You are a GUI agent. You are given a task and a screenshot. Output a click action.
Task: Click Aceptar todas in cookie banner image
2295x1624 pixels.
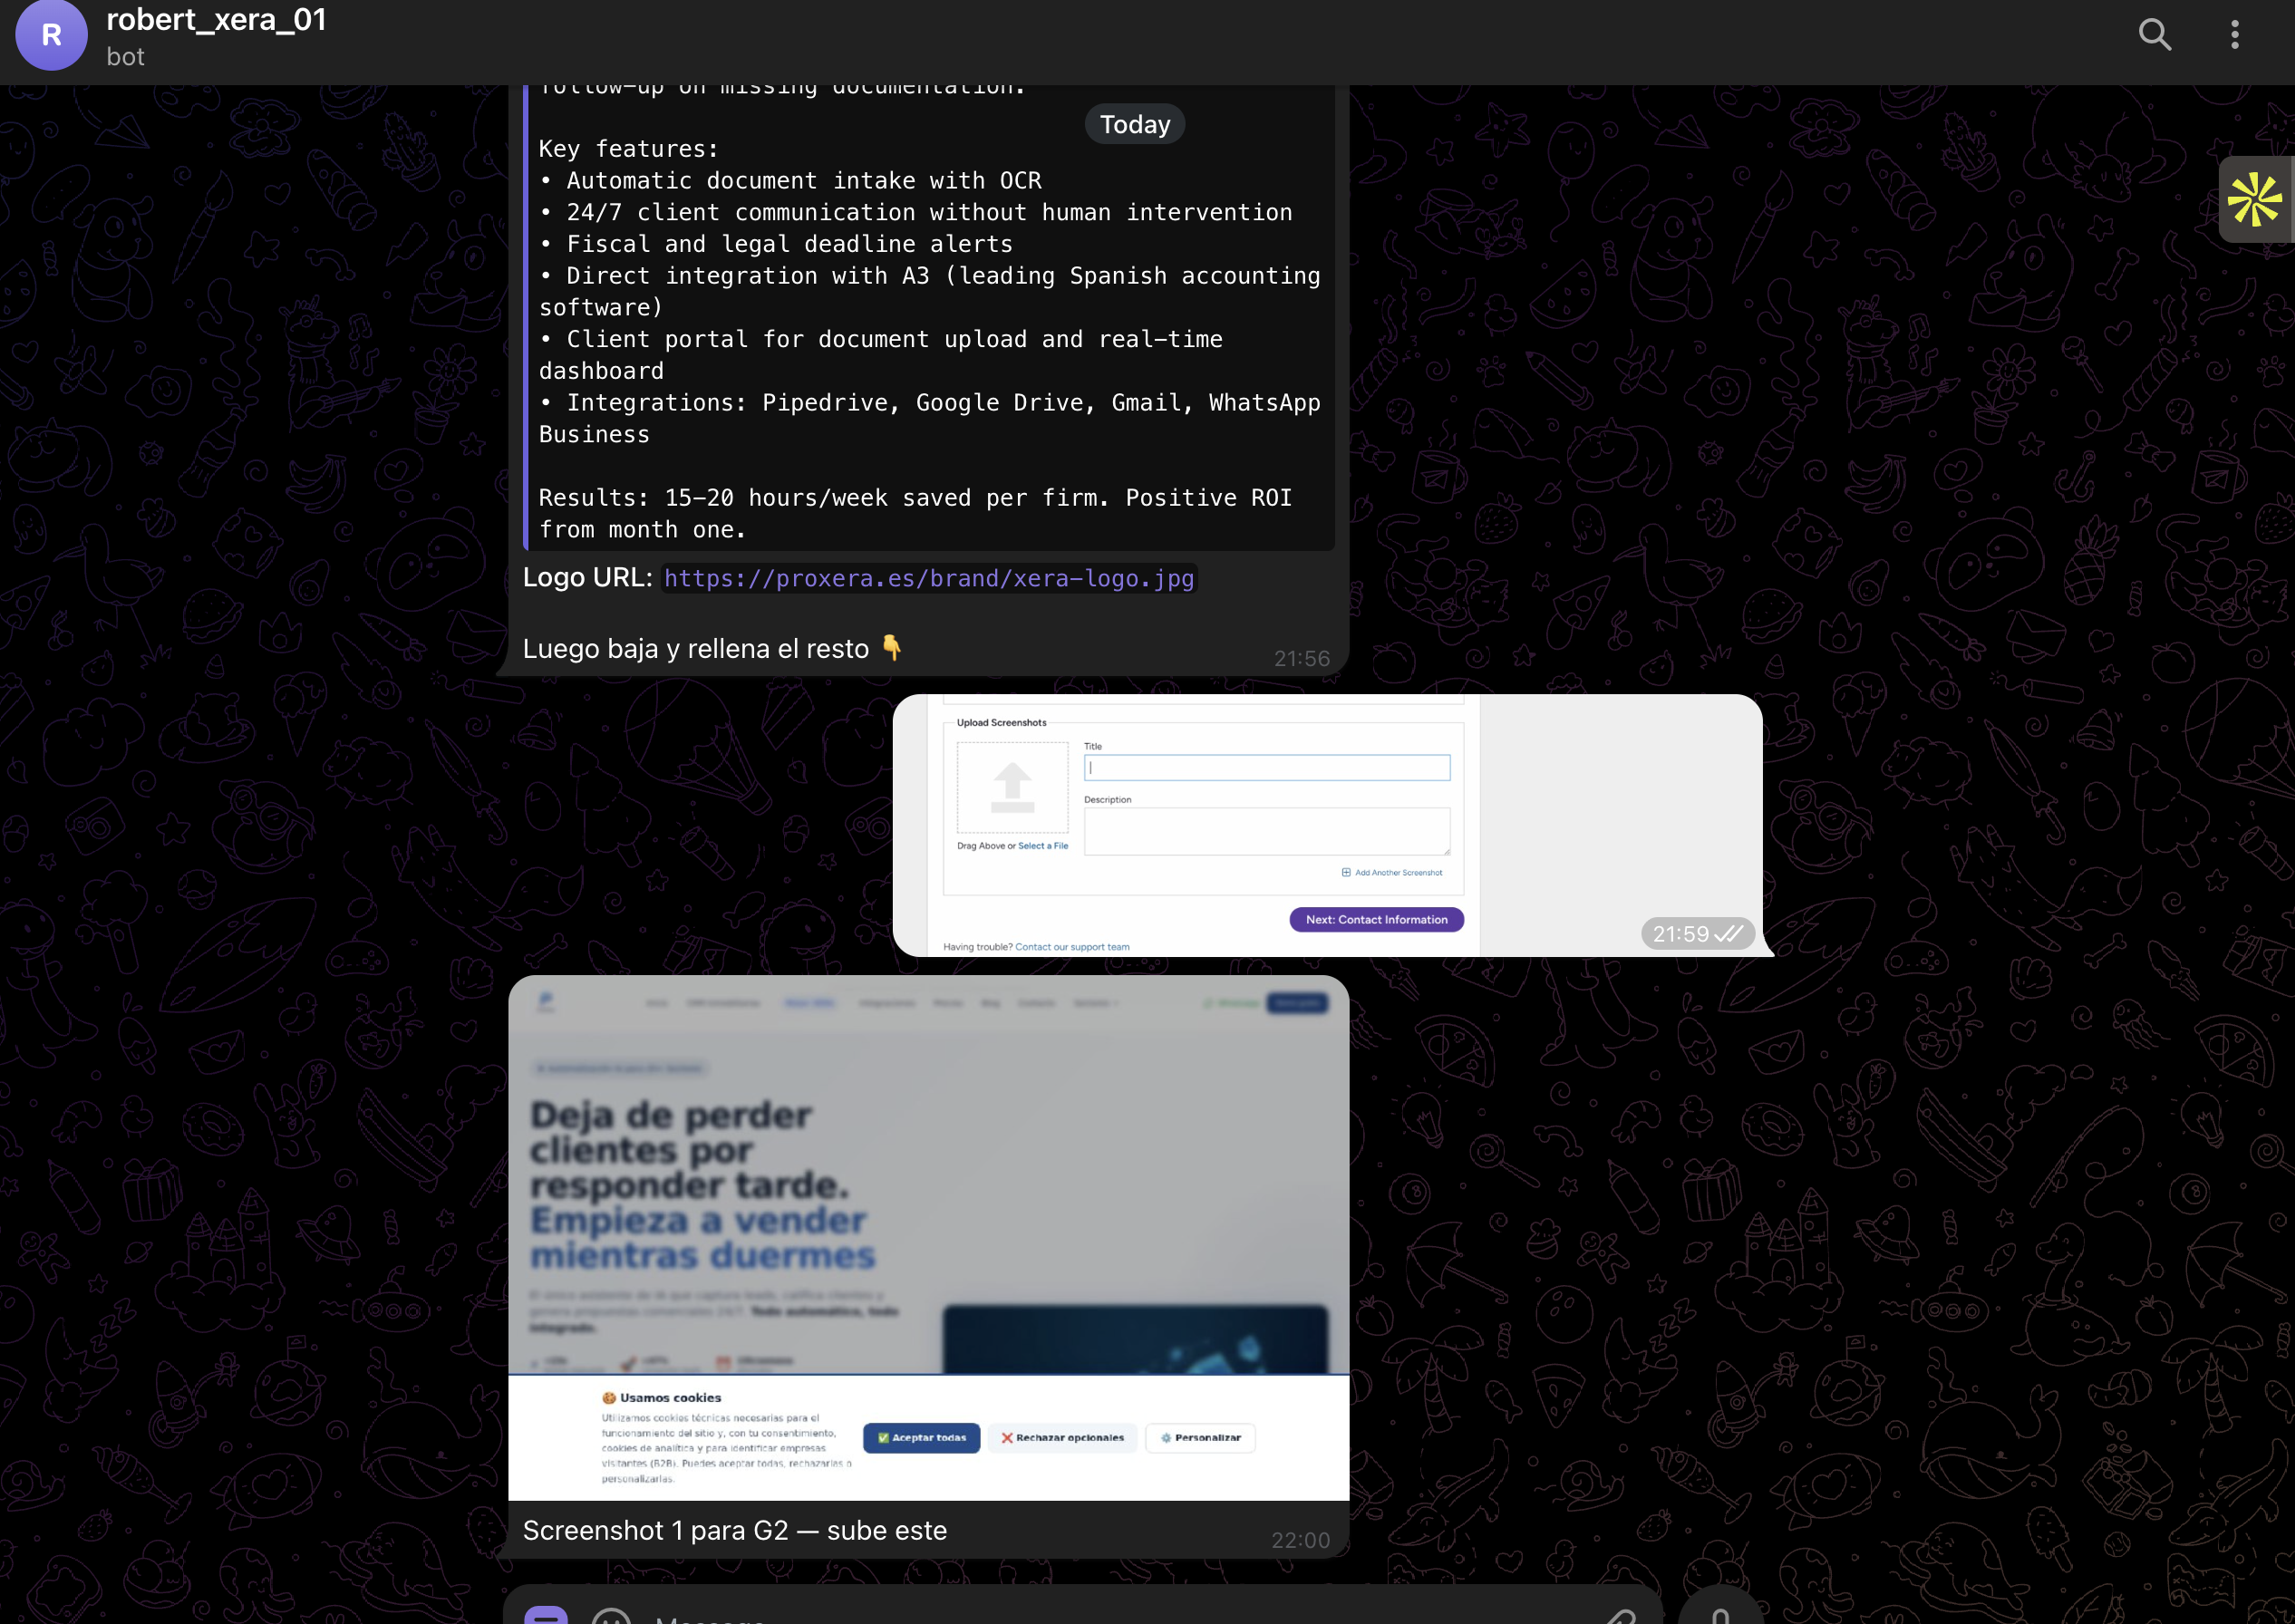click(x=921, y=1438)
